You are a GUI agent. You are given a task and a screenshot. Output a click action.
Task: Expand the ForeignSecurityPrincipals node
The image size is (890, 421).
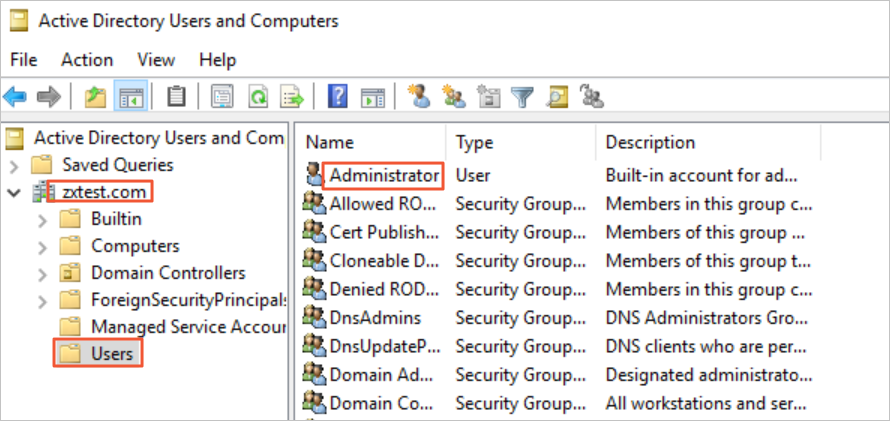tap(43, 301)
